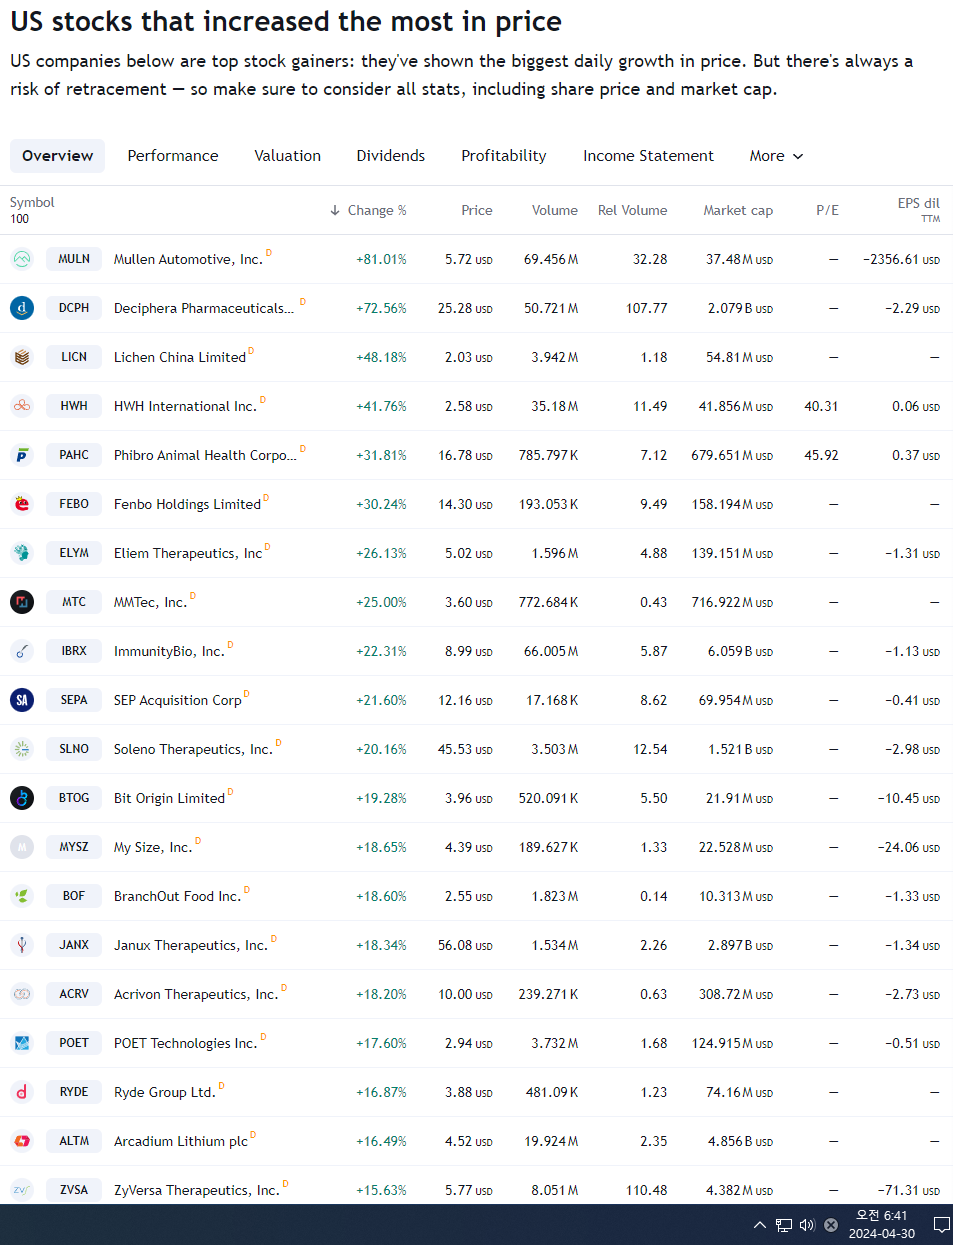The height and width of the screenshot is (1245, 953).
Task: Click the taskbar clock showing 2024-04-30
Action: tap(881, 1225)
